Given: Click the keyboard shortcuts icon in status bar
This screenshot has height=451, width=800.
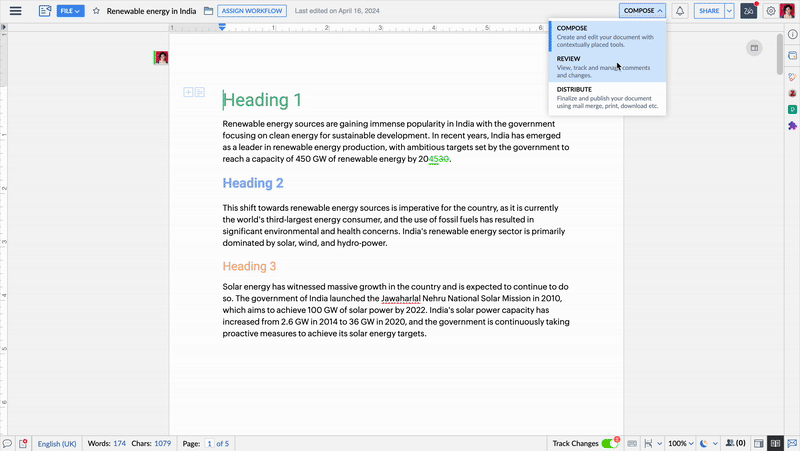Looking at the screenshot, I should (632, 443).
